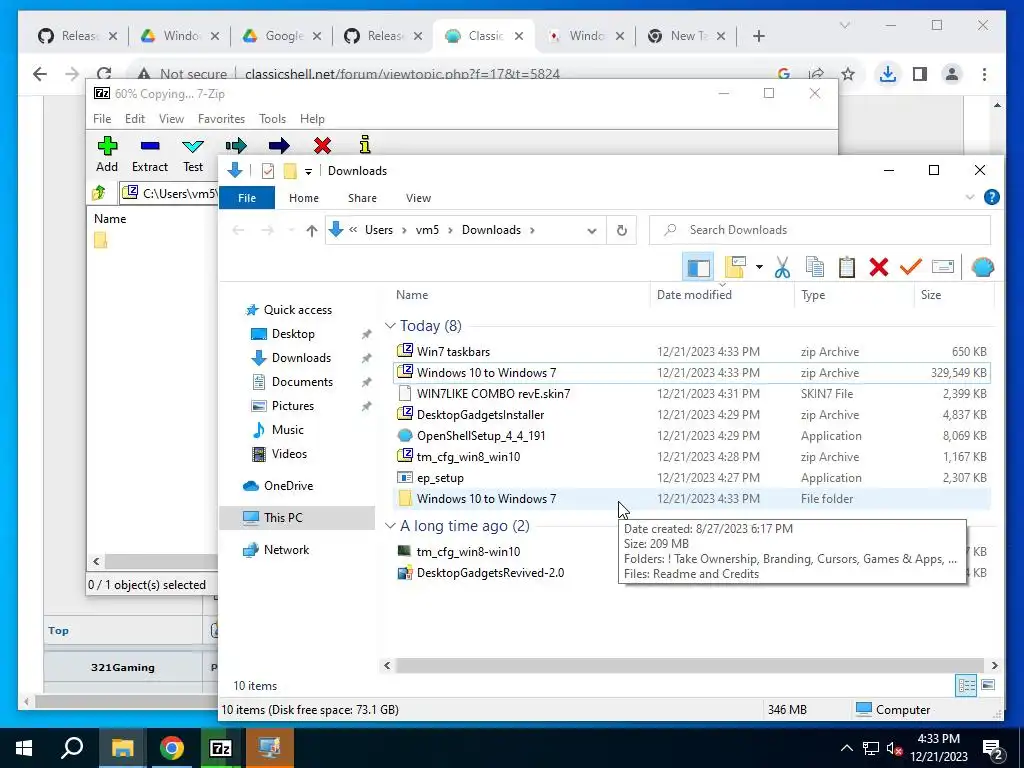
Task: Click the Move arrow icon in 7-Zip toolbar
Action: pyautogui.click(x=279, y=145)
